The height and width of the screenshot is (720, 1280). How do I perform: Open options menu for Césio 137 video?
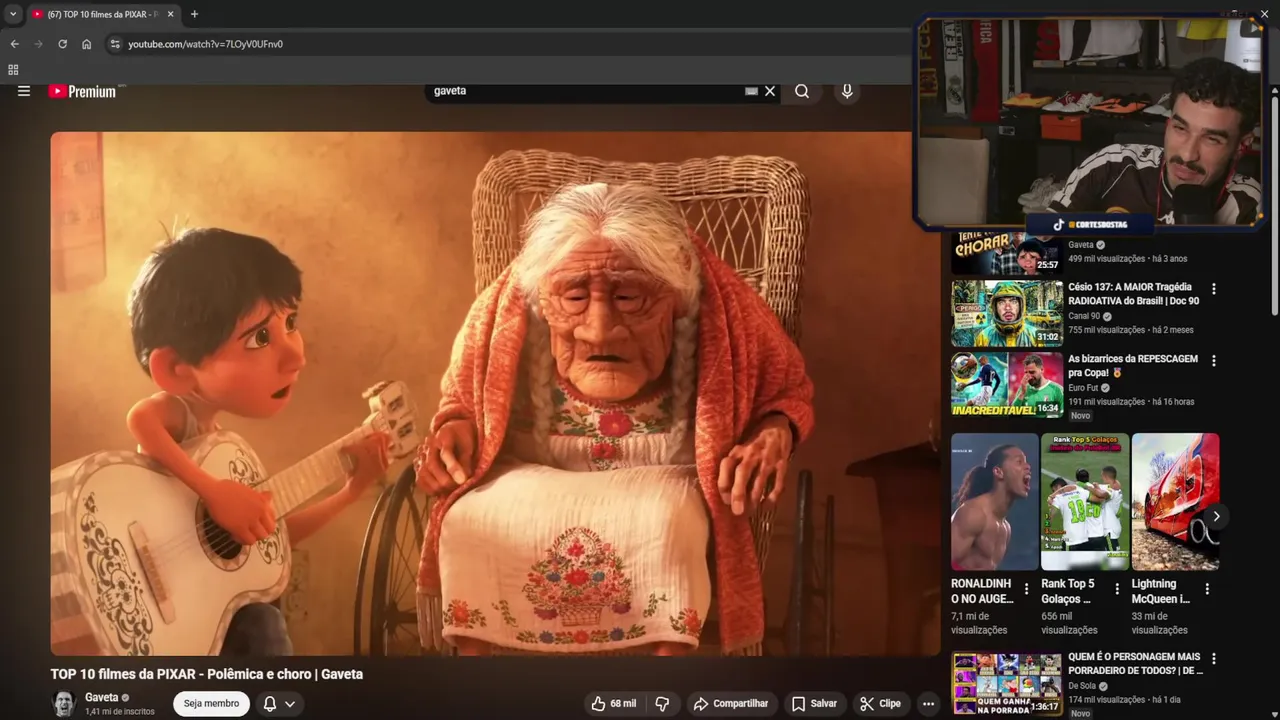tap(1214, 289)
